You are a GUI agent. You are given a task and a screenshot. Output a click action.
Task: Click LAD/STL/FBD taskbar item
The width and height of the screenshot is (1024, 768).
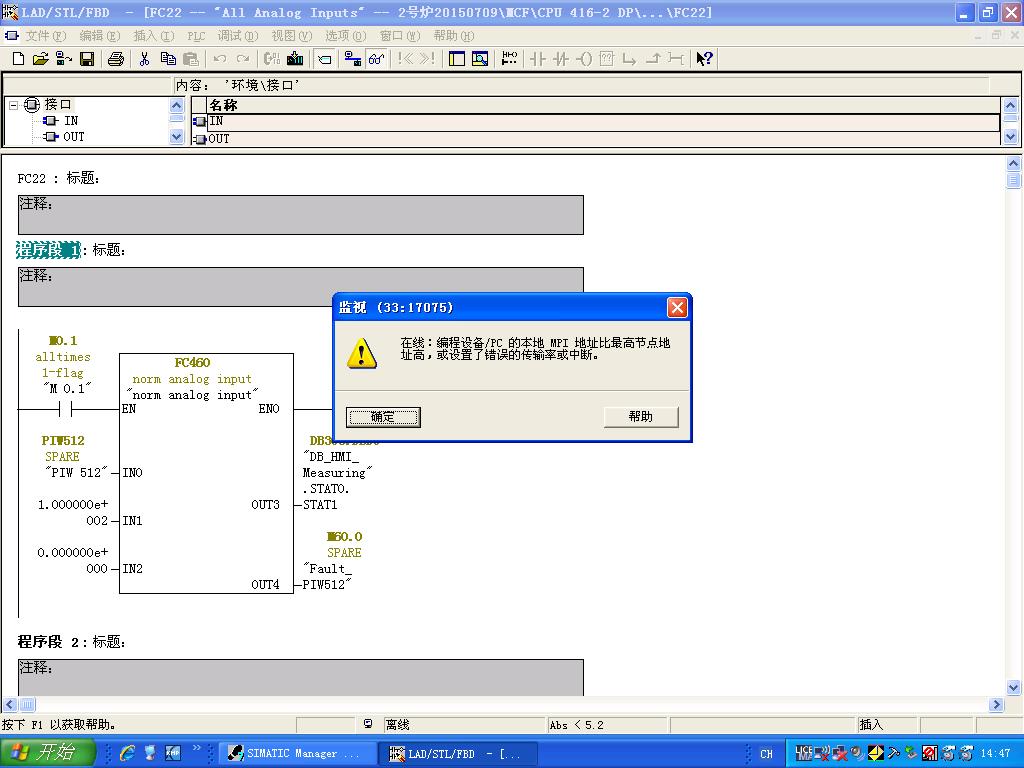[458, 754]
